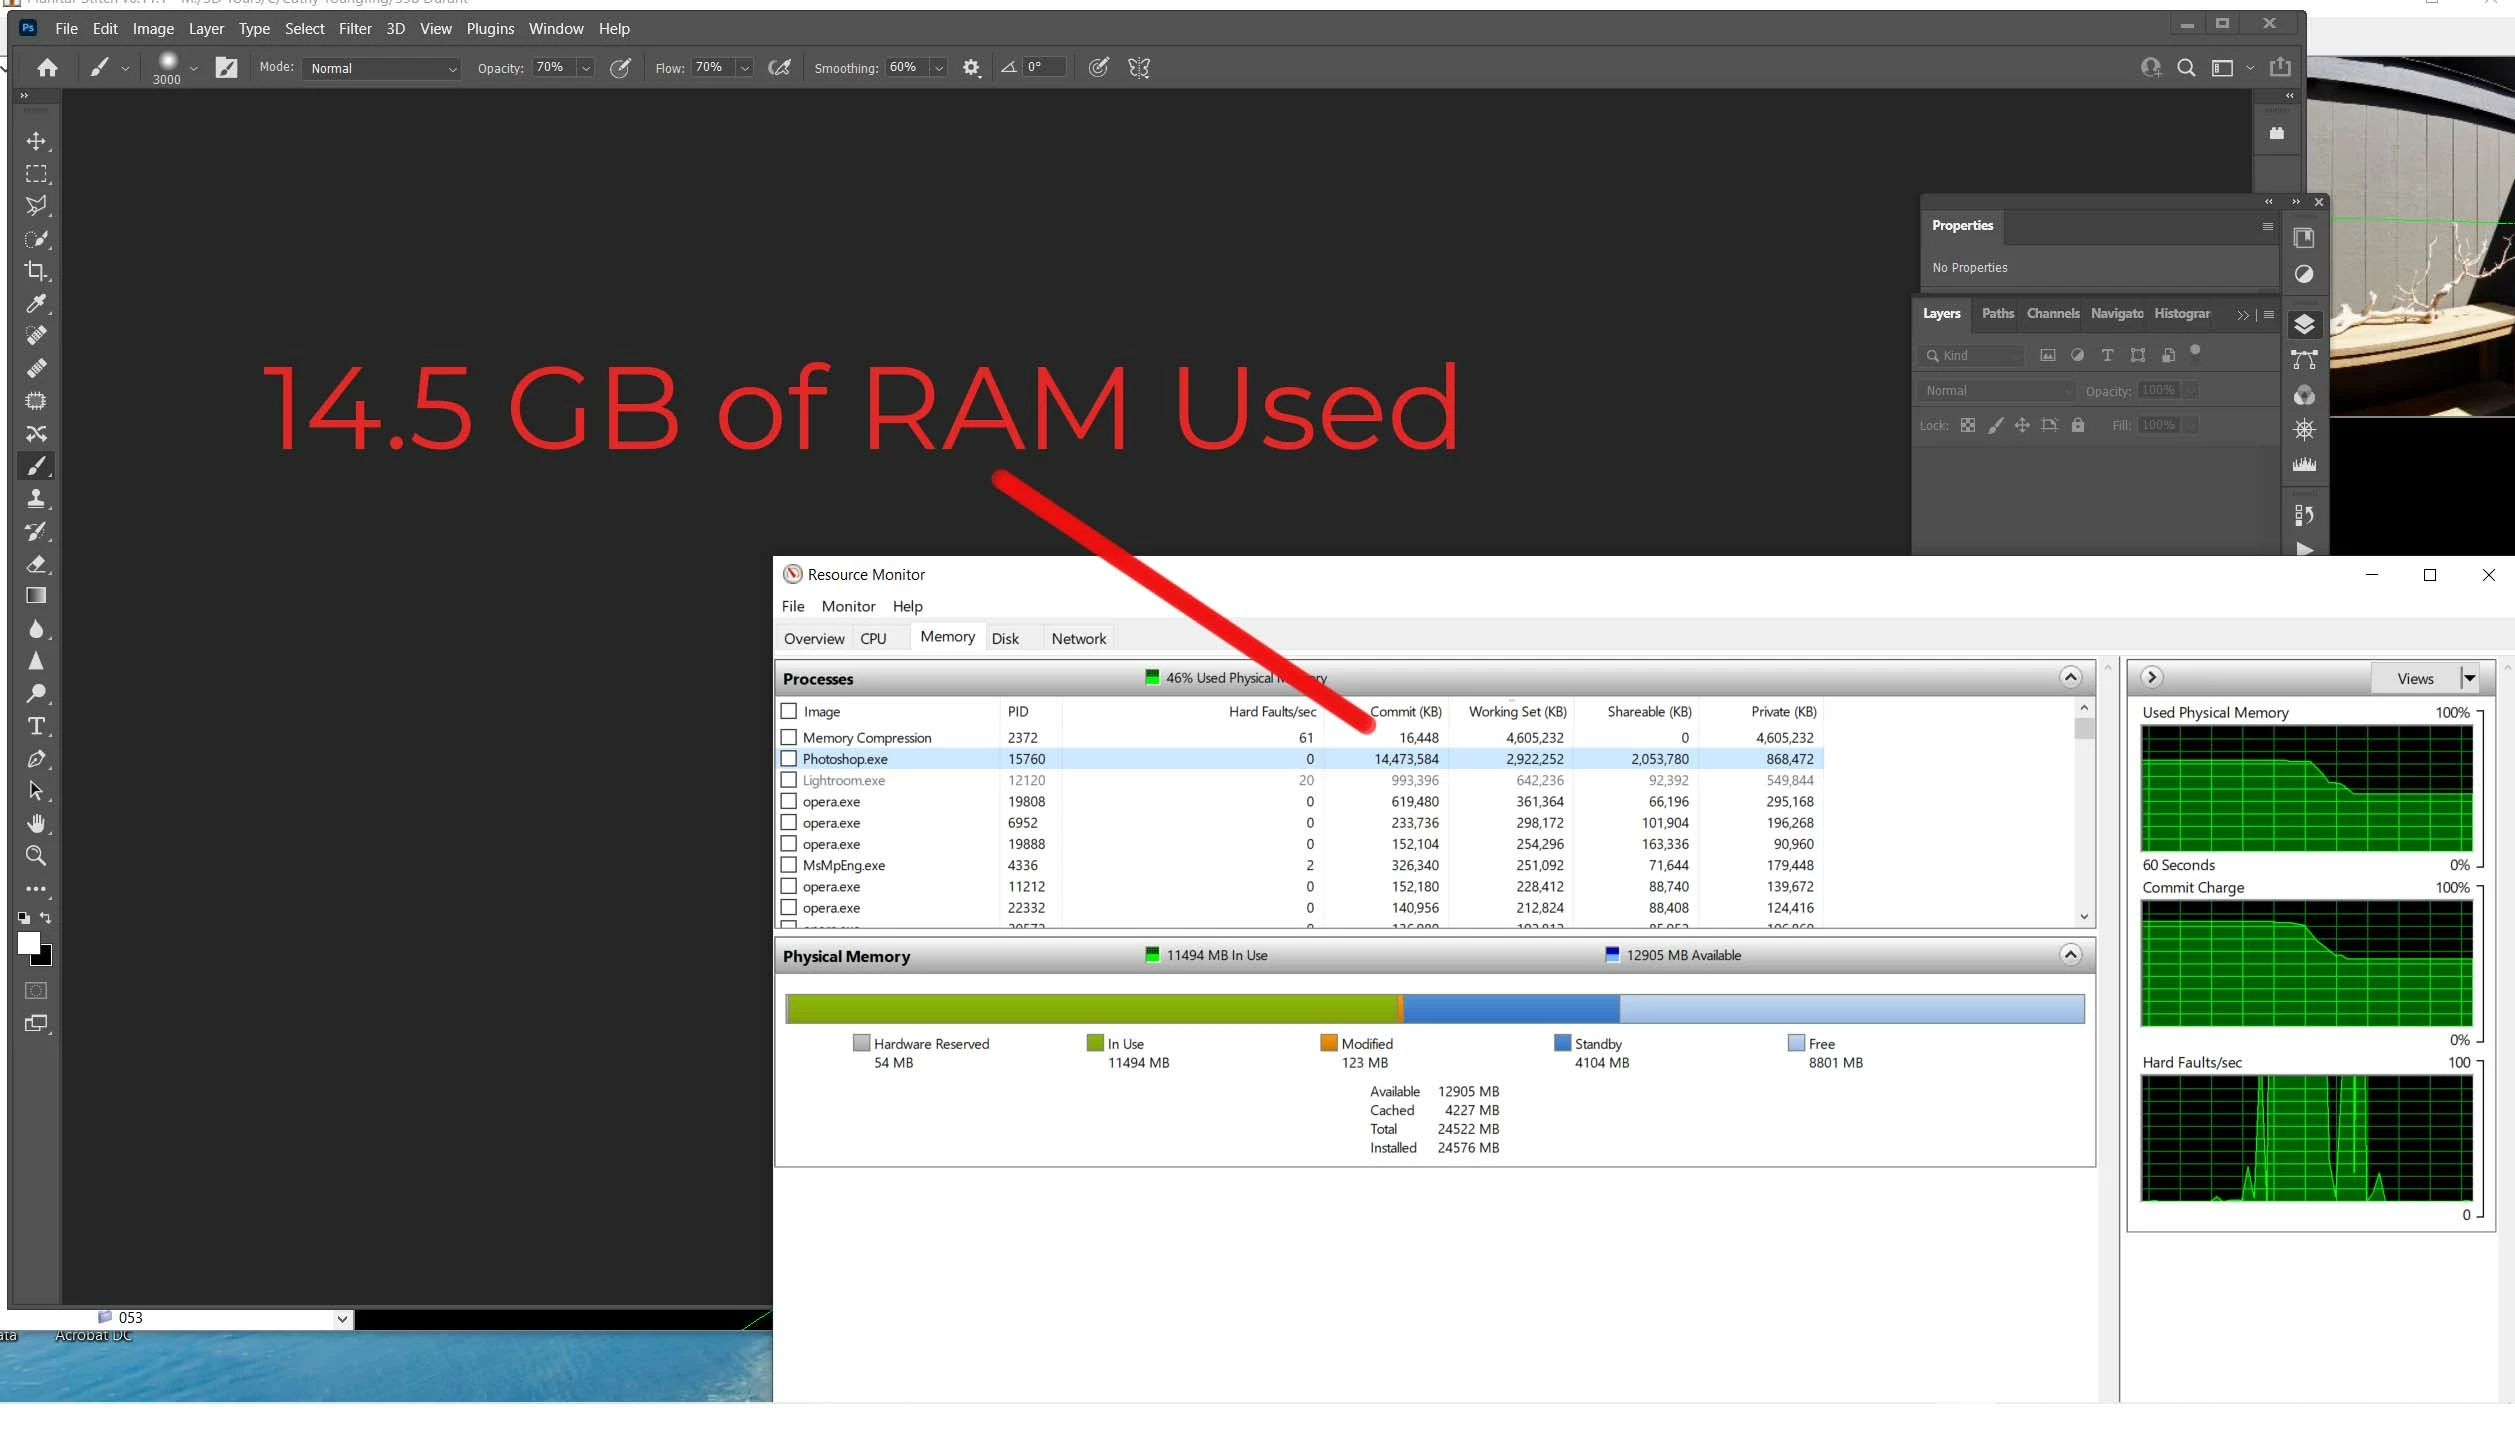Image resolution: width=2515 pixels, height=1434 pixels.
Task: Select the Eyedropper tool
Action: 36,304
